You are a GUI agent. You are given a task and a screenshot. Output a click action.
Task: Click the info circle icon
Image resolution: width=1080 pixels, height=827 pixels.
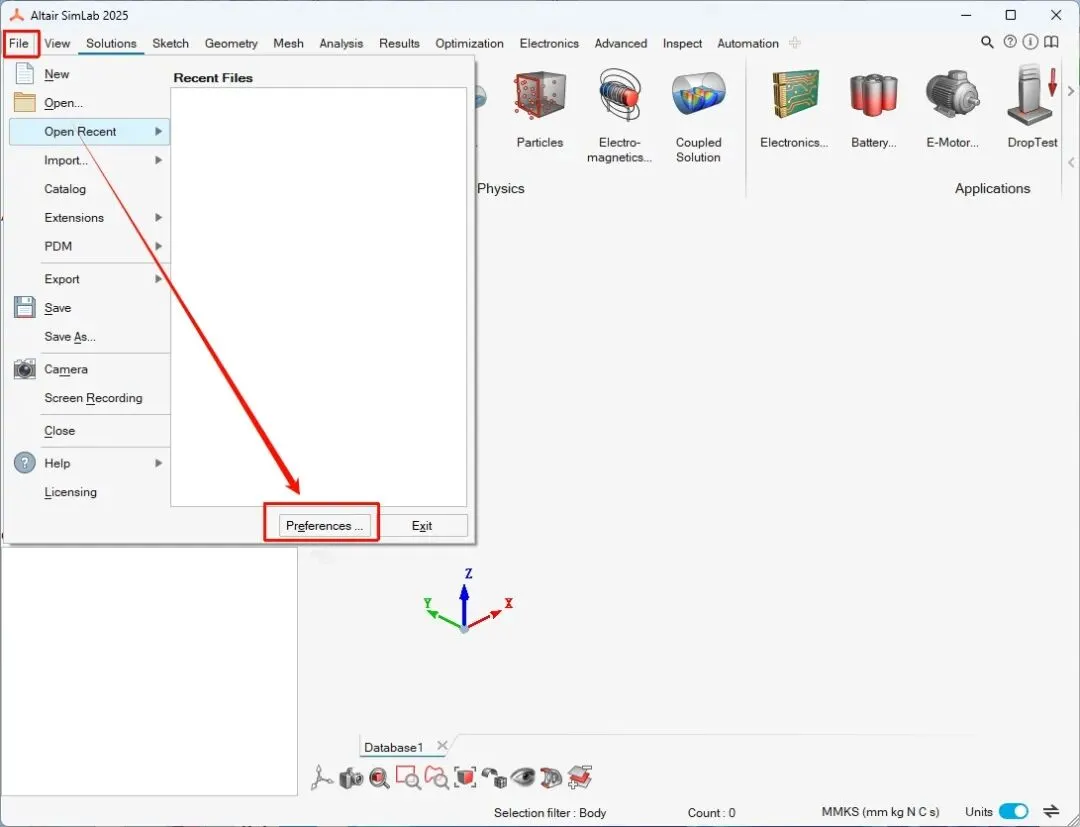coord(1030,42)
